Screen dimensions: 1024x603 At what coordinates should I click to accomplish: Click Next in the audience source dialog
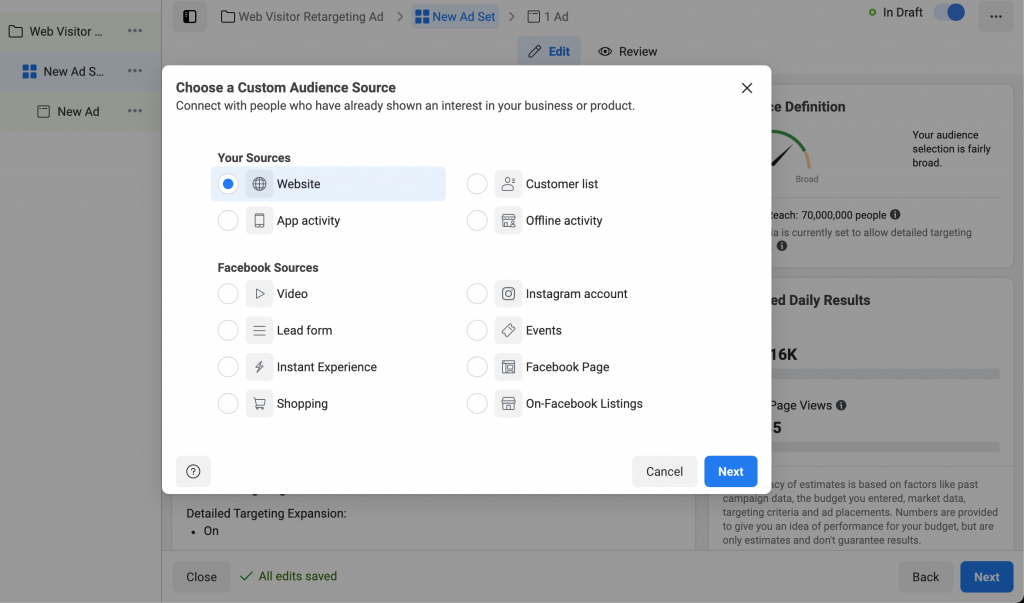coord(730,472)
